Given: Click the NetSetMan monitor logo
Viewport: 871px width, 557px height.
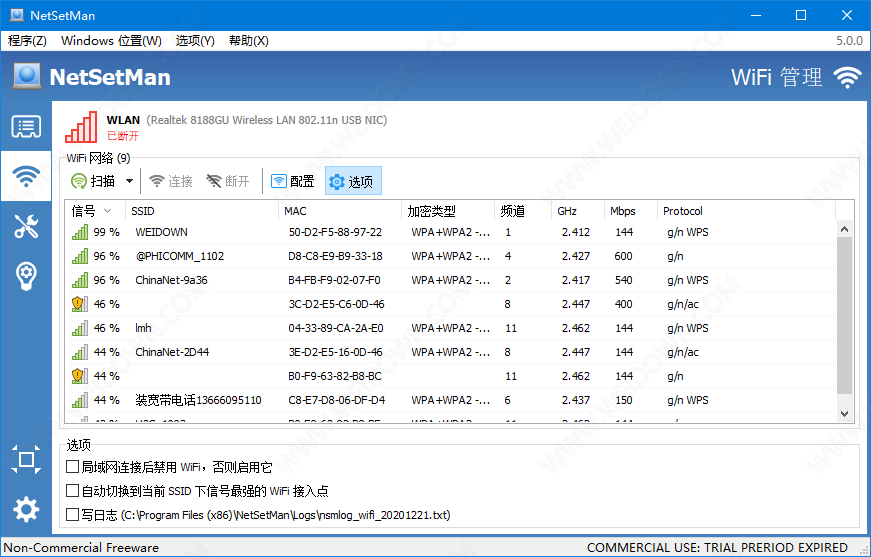Looking at the screenshot, I should tap(27, 76).
